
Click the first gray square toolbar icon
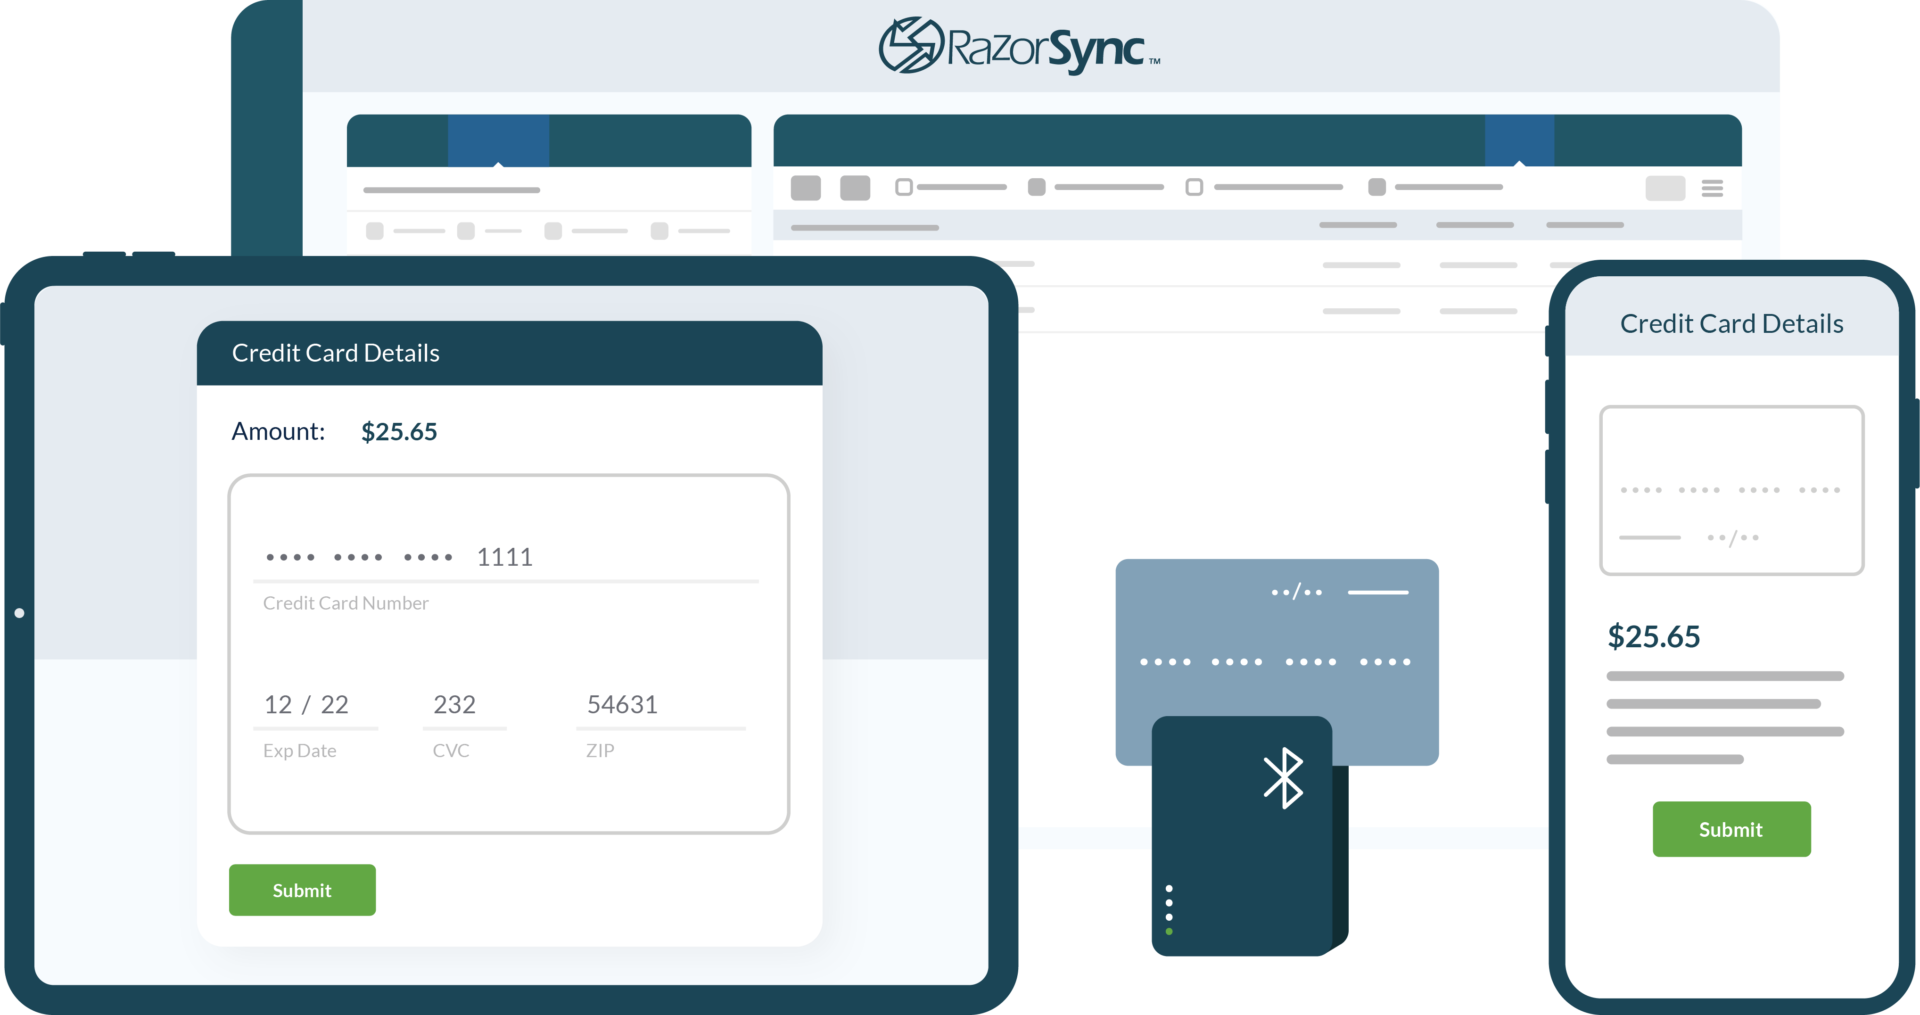(x=805, y=188)
